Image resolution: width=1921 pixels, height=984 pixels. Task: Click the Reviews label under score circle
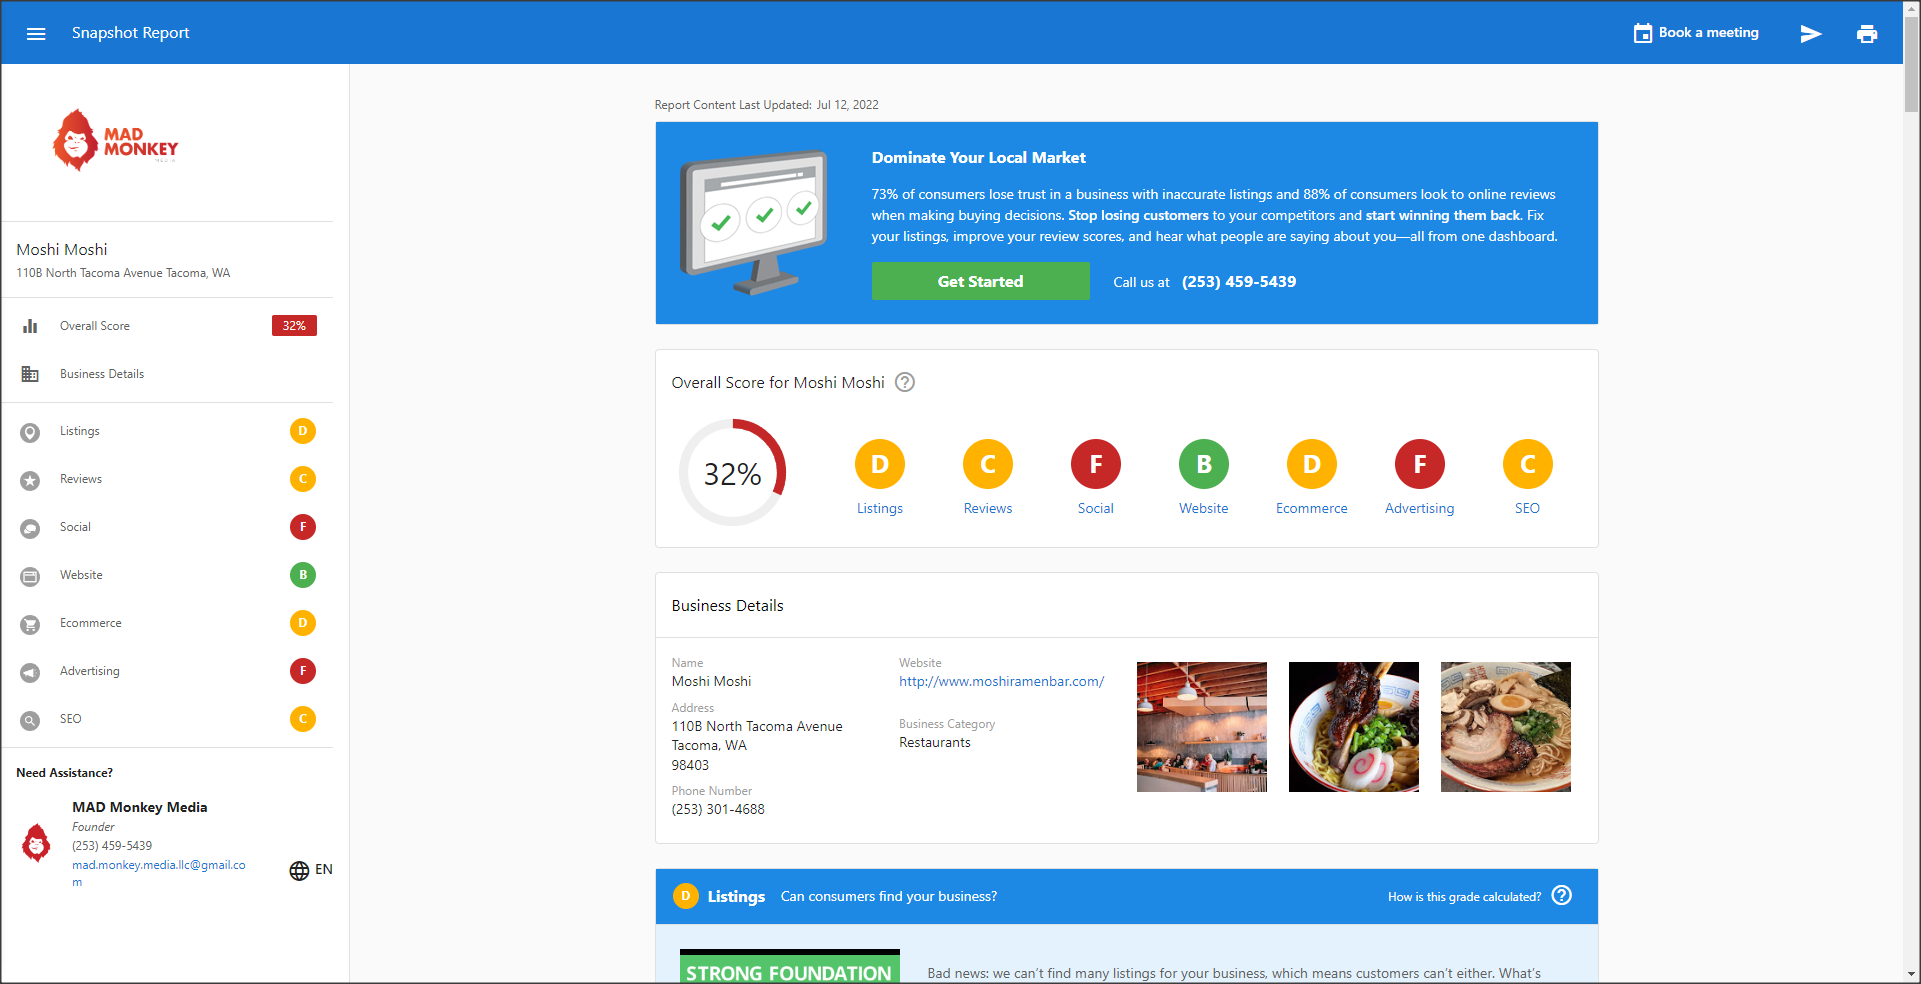pos(988,508)
